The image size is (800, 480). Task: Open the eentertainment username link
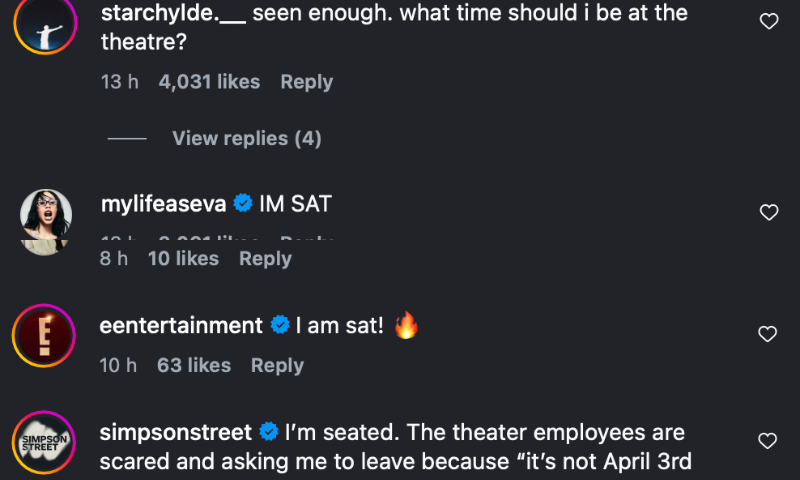click(181, 325)
